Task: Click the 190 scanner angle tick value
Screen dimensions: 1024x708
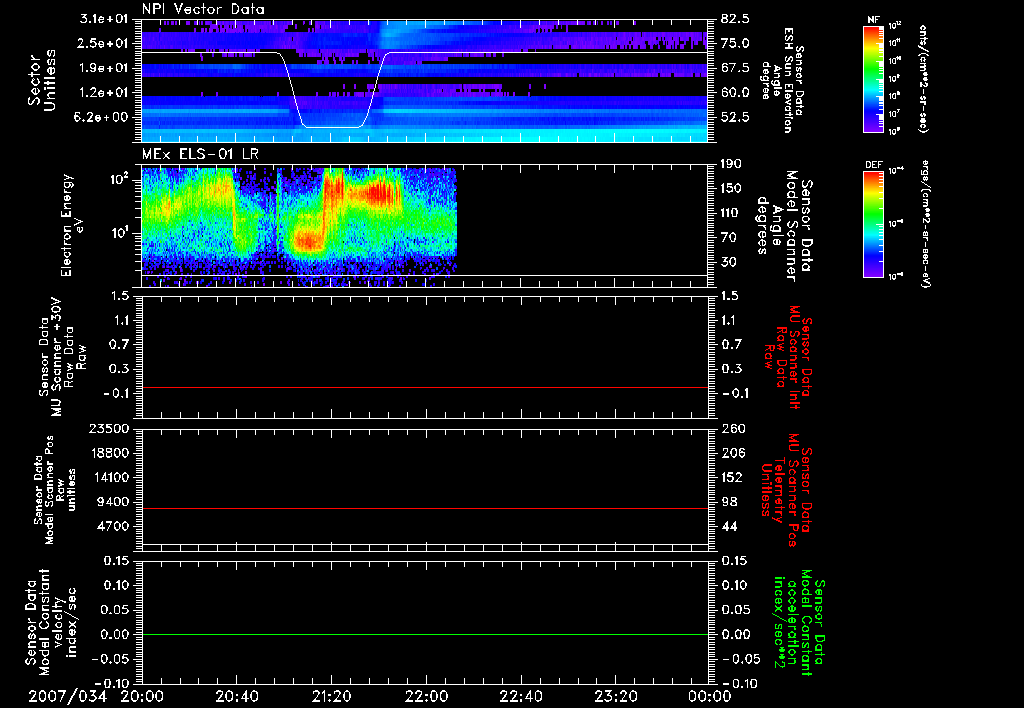Action: tap(731, 164)
